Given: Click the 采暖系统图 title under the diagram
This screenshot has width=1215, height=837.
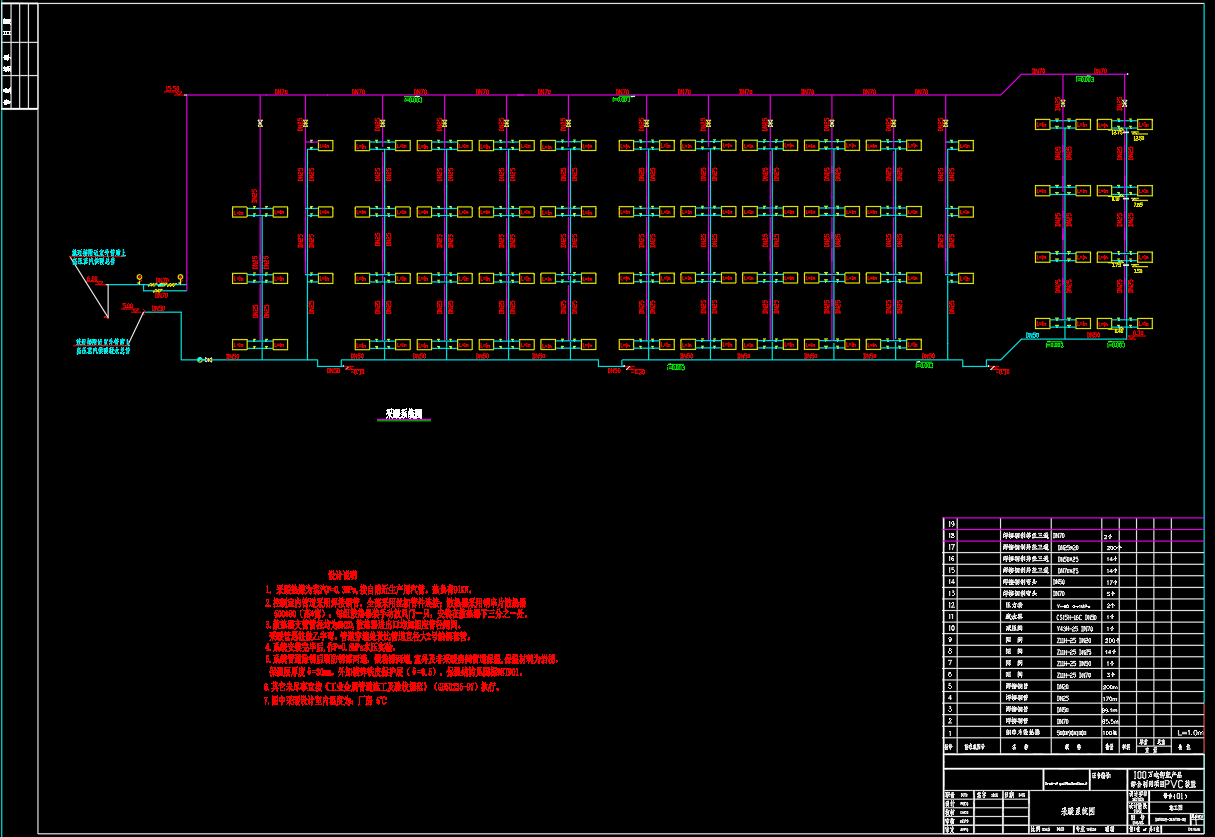Looking at the screenshot, I should point(404,413).
